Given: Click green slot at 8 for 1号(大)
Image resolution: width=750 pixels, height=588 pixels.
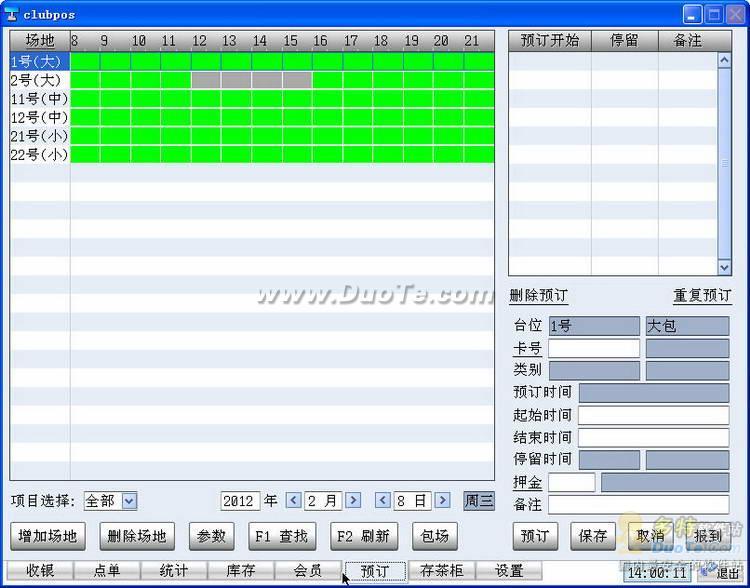Looking at the screenshot, I should [85, 62].
